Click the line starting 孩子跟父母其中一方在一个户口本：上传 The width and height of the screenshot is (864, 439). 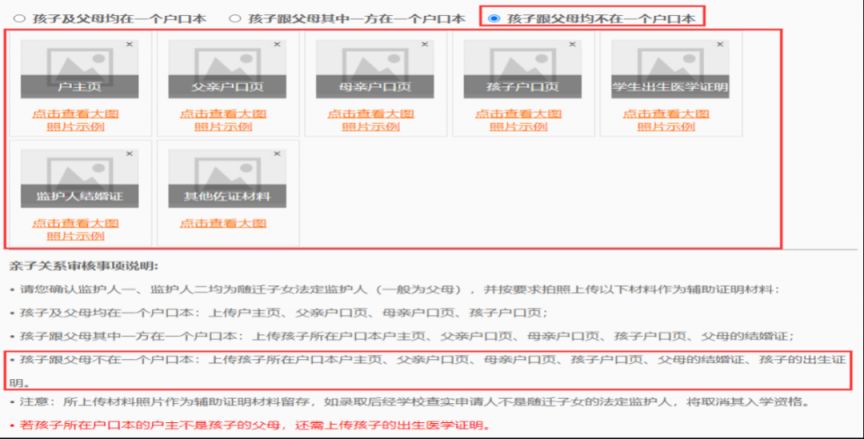[402, 336]
